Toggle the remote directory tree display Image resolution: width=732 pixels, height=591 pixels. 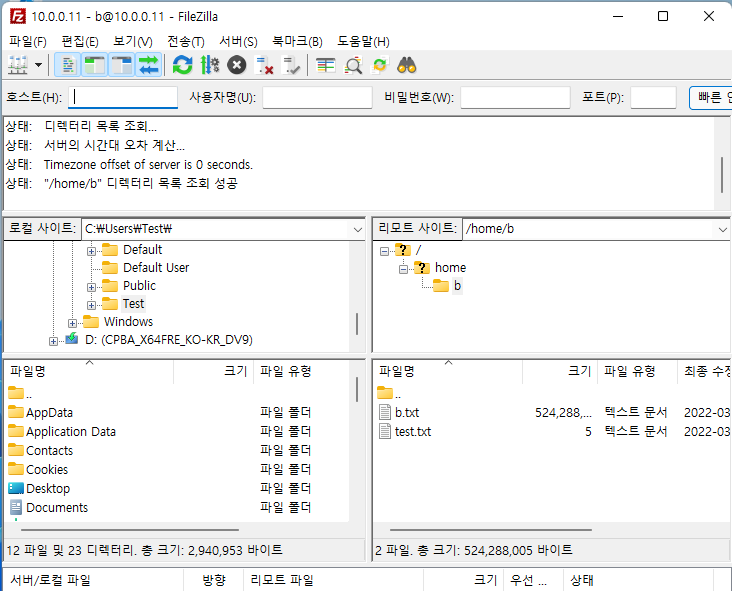(122, 65)
